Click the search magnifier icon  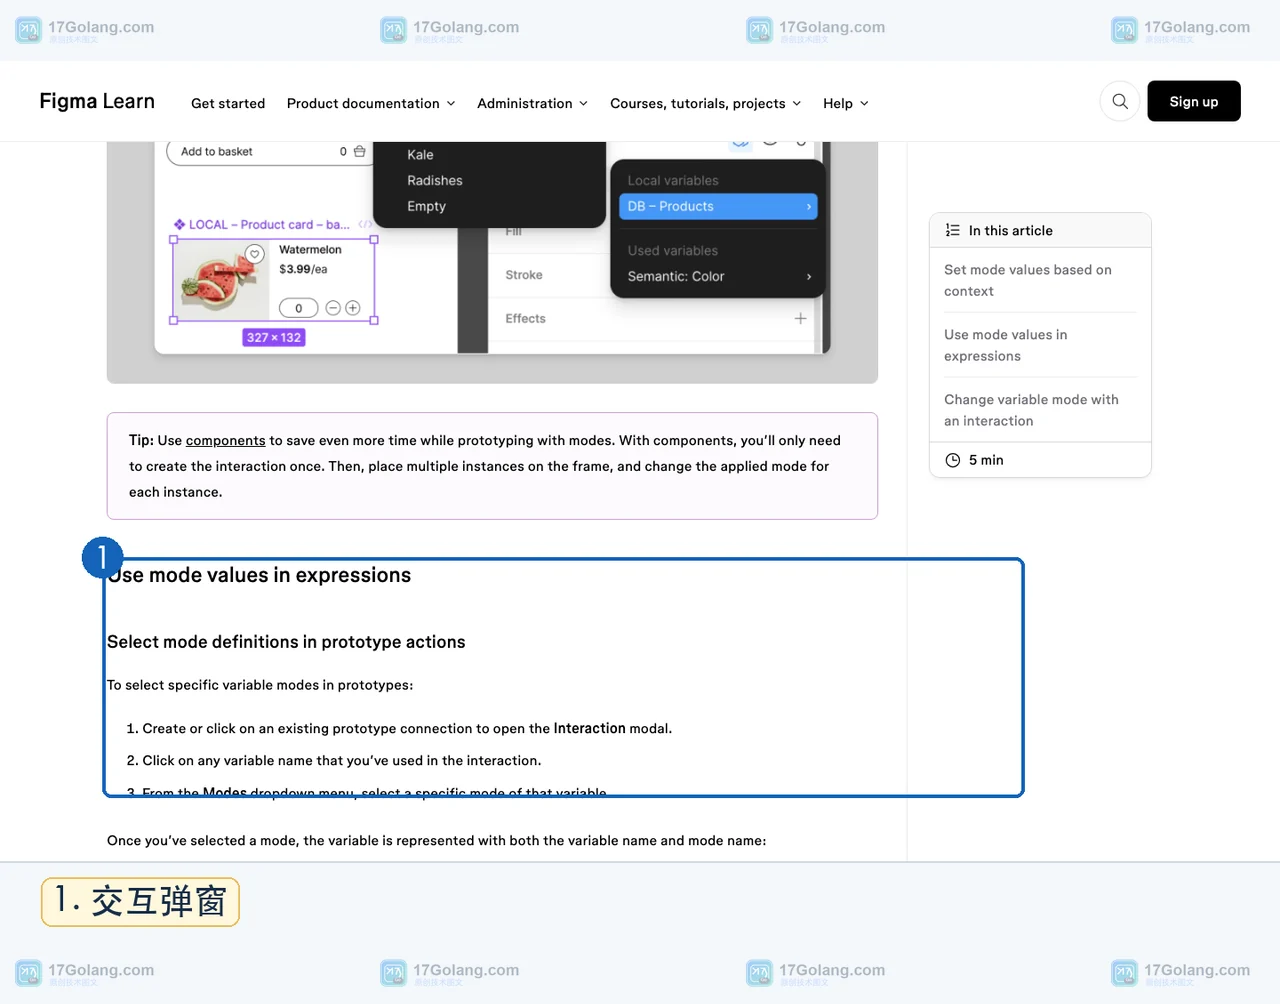(x=1120, y=101)
